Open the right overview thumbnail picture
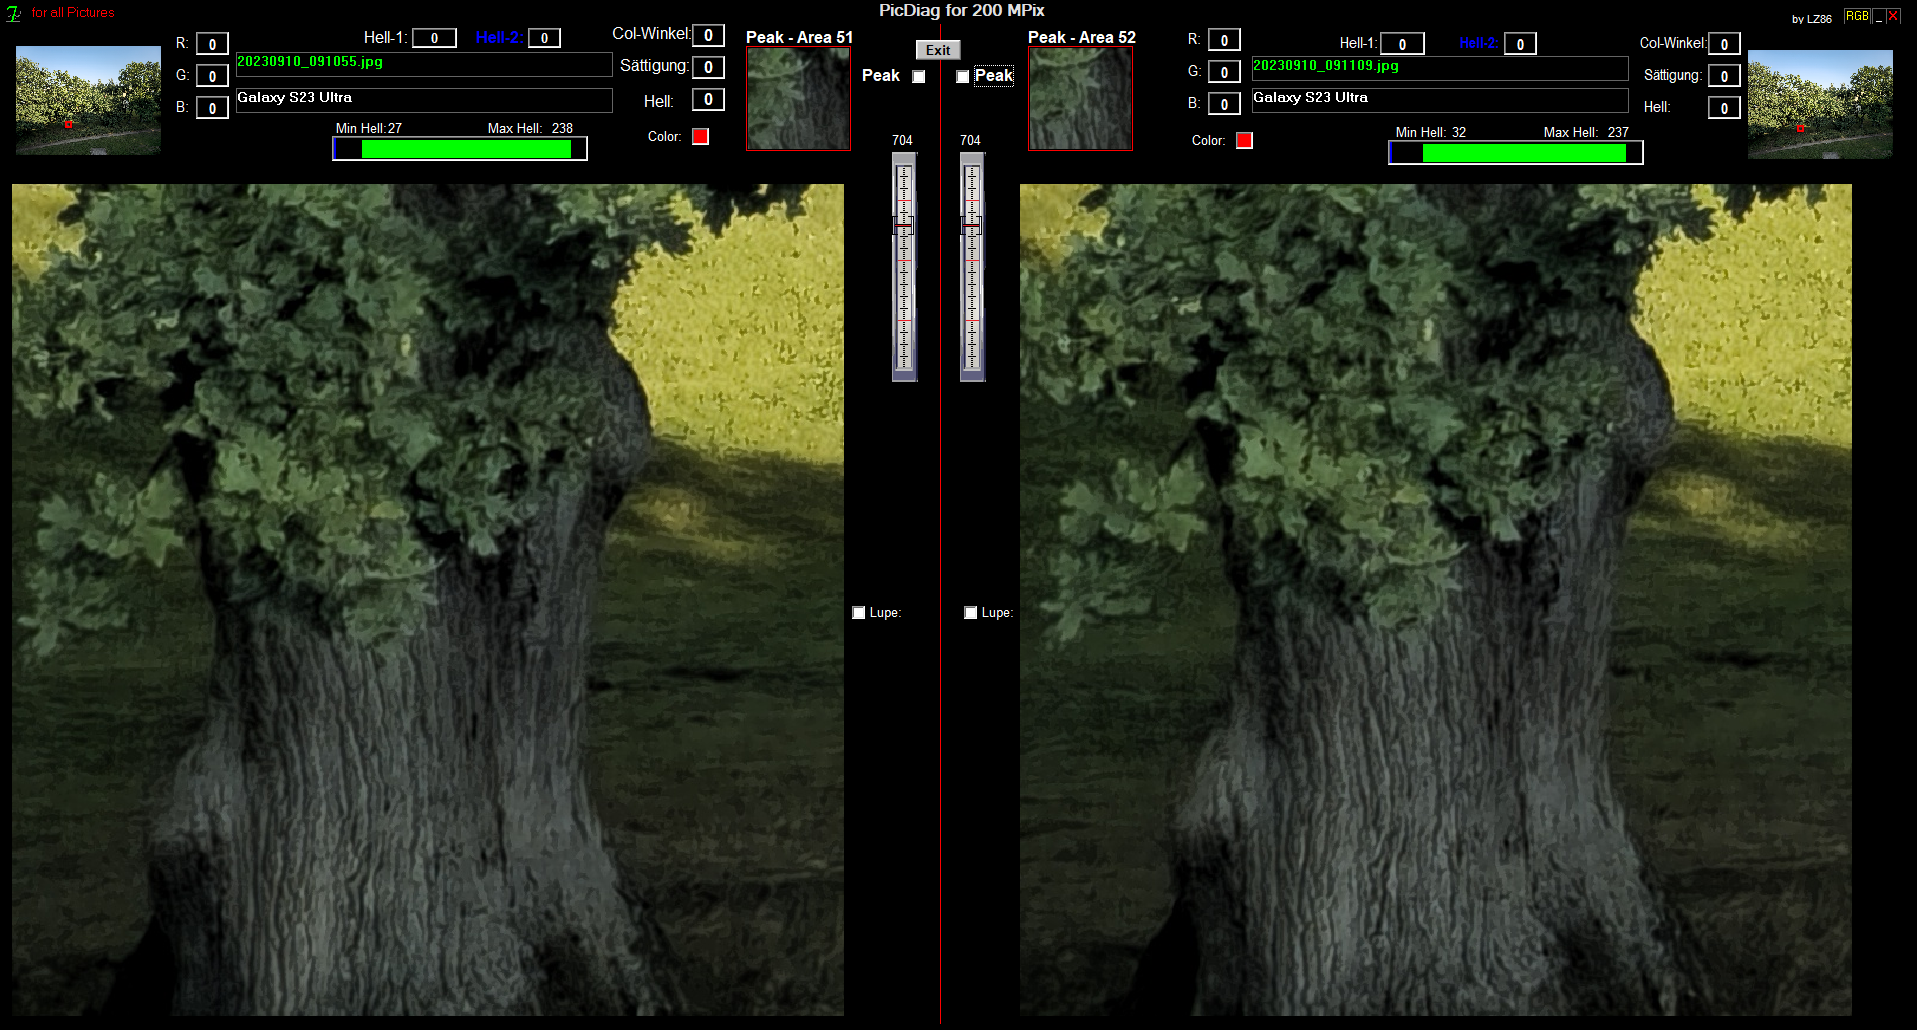The width and height of the screenshot is (1917, 1030). pyautogui.click(x=1820, y=104)
